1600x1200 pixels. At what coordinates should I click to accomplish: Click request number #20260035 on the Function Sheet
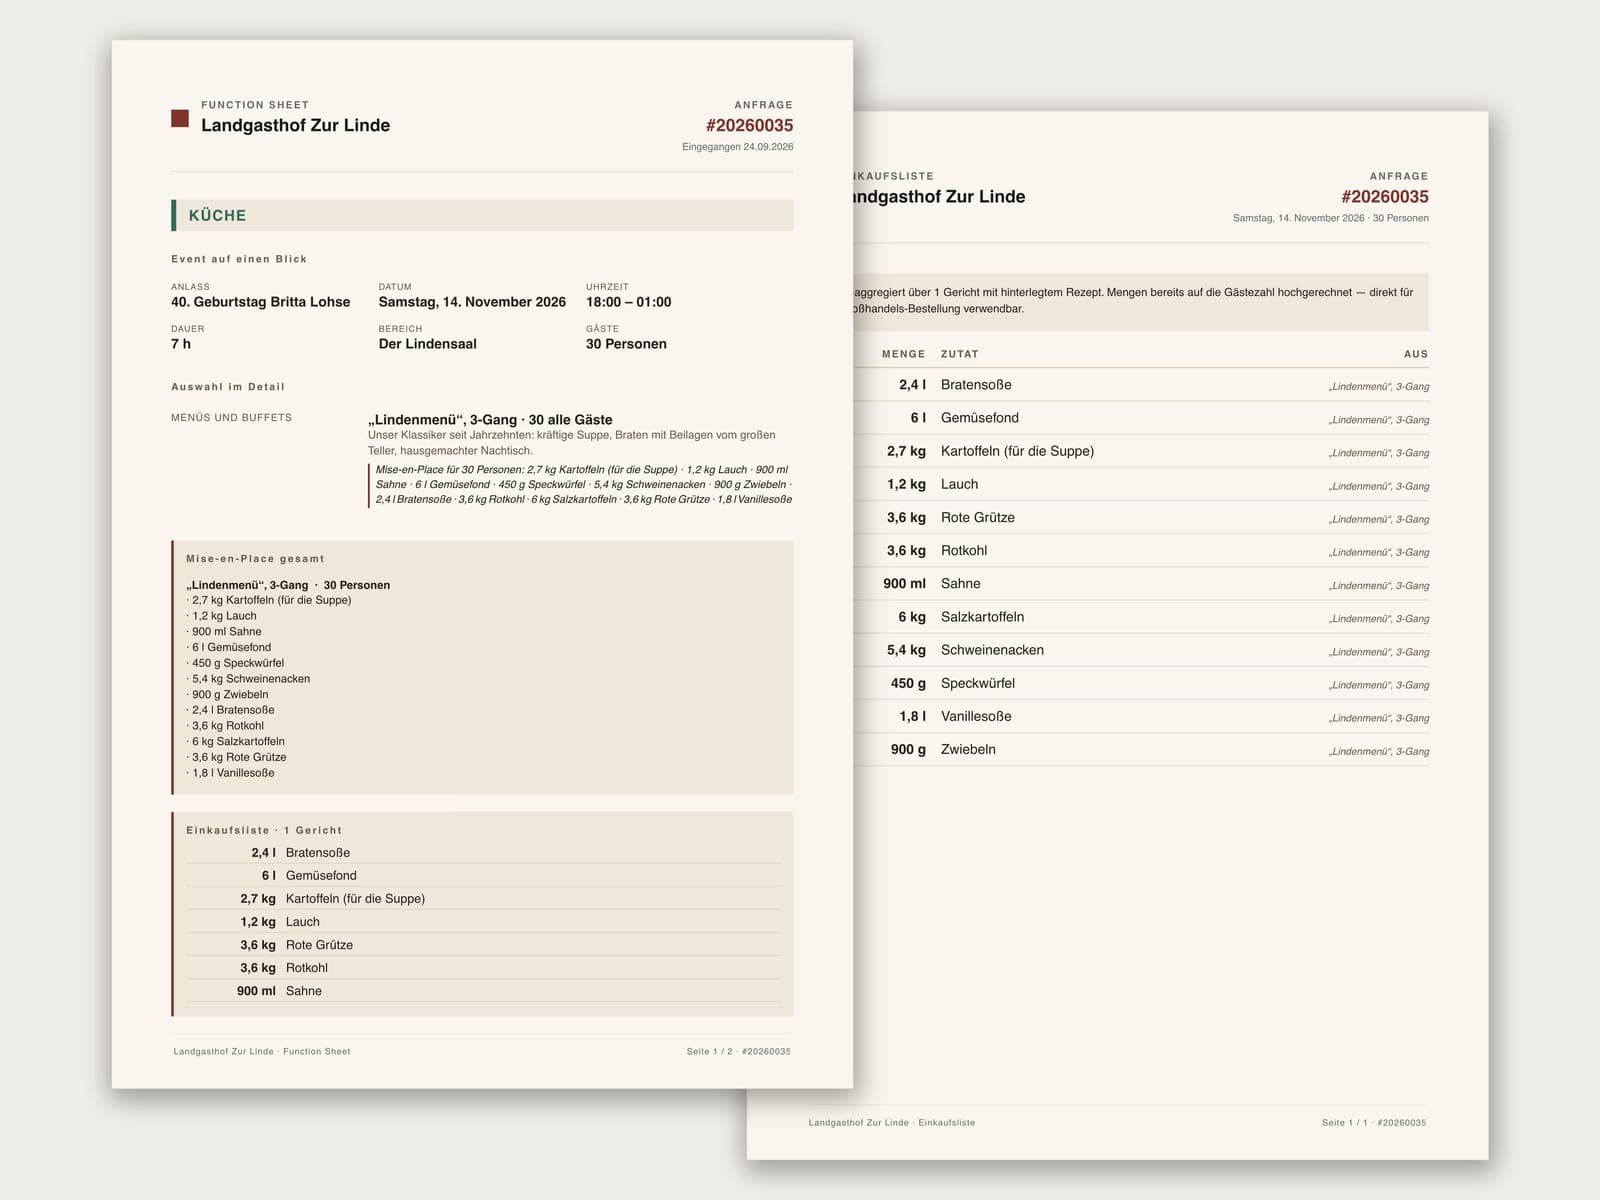(x=749, y=125)
